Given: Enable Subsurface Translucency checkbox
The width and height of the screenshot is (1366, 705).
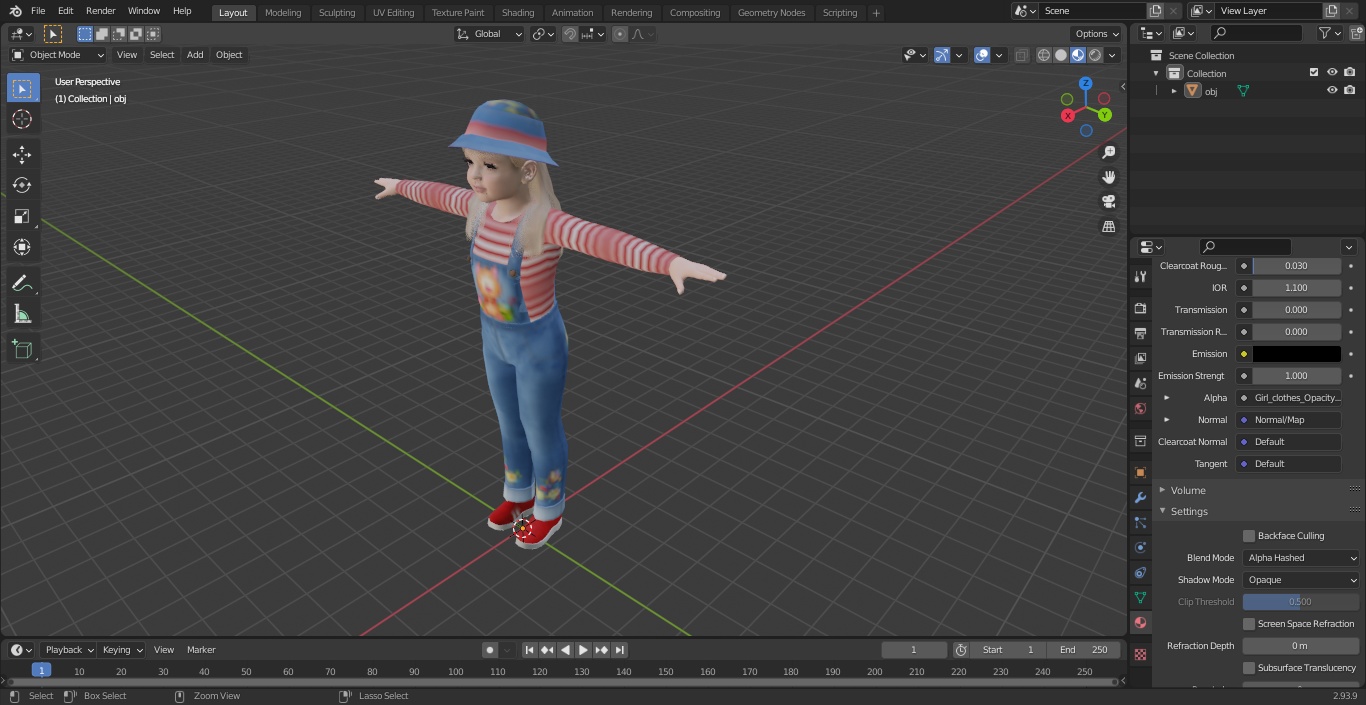Looking at the screenshot, I should click(1249, 668).
